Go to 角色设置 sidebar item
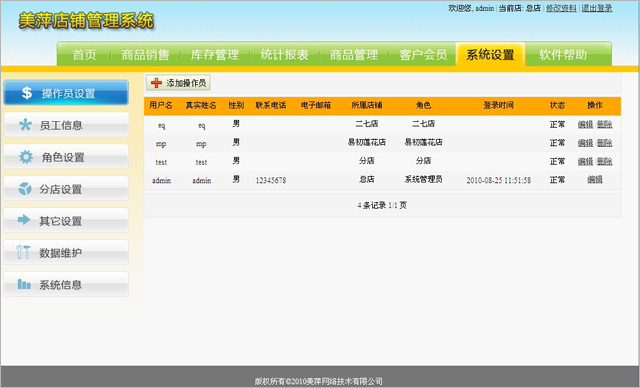This screenshot has height=388, width=640. click(x=66, y=156)
